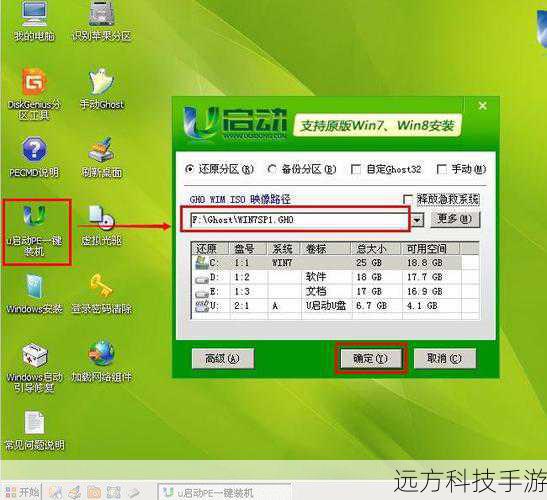Image resolution: width=547 pixels, height=500 pixels.
Task: Expand the image path dropdown arrow
Action: point(417,220)
